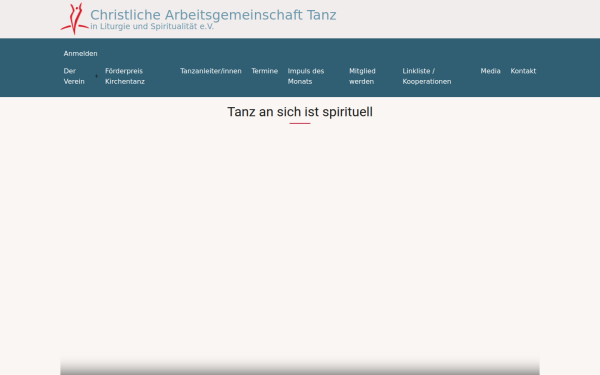Go to the Kontakt page
Viewport: 600px width, 375px height.
tap(523, 71)
